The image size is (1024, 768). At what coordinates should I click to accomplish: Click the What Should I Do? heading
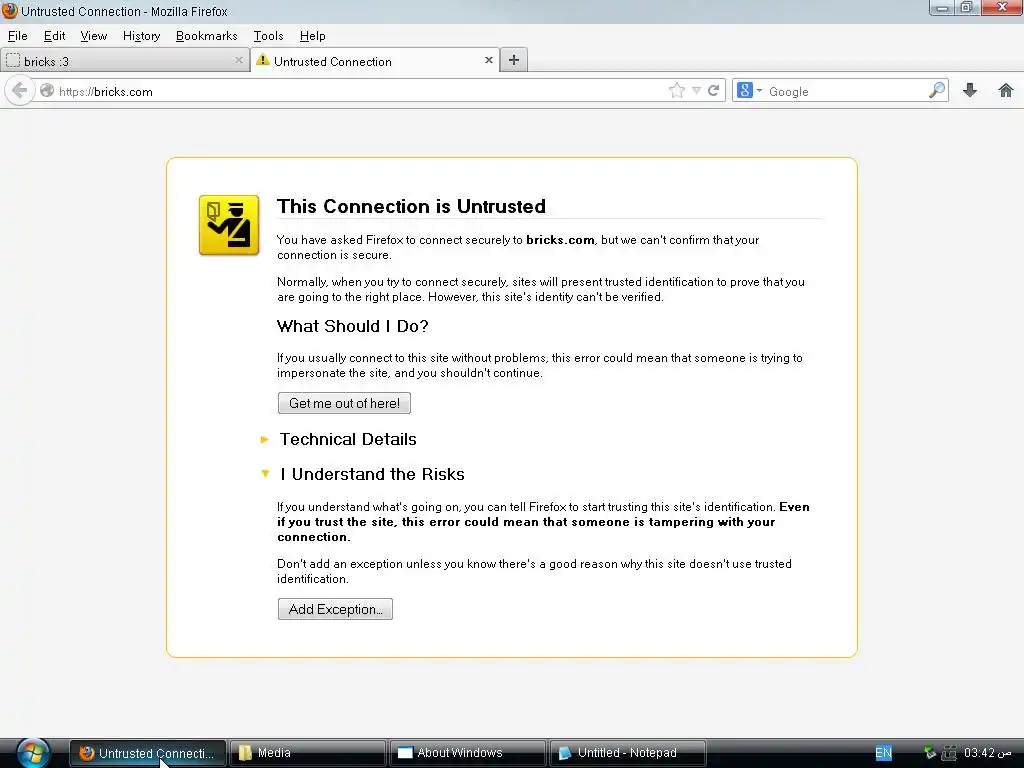click(353, 326)
